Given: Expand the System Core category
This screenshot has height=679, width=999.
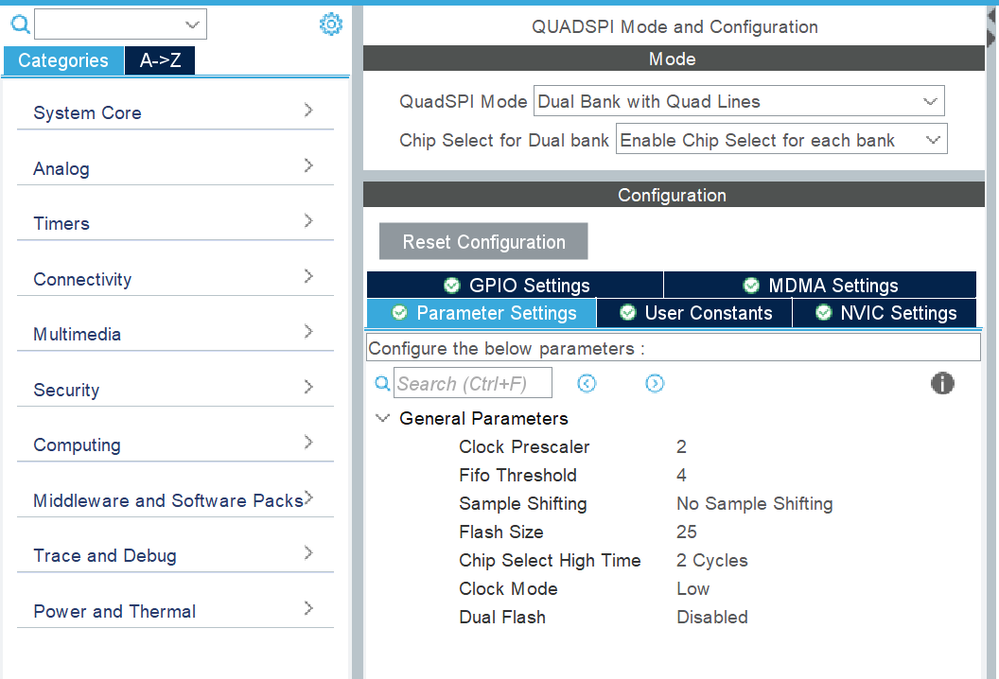Looking at the screenshot, I should point(175,113).
